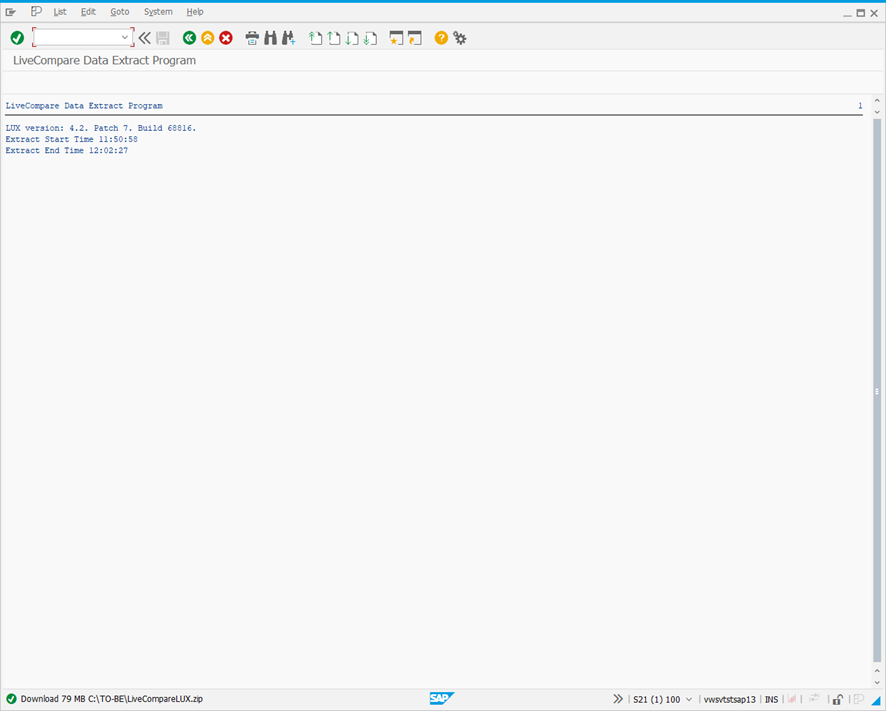Open the SAP window menu icon at top-left
This screenshot has width=886, height=711.
click(x=11, y=12)
